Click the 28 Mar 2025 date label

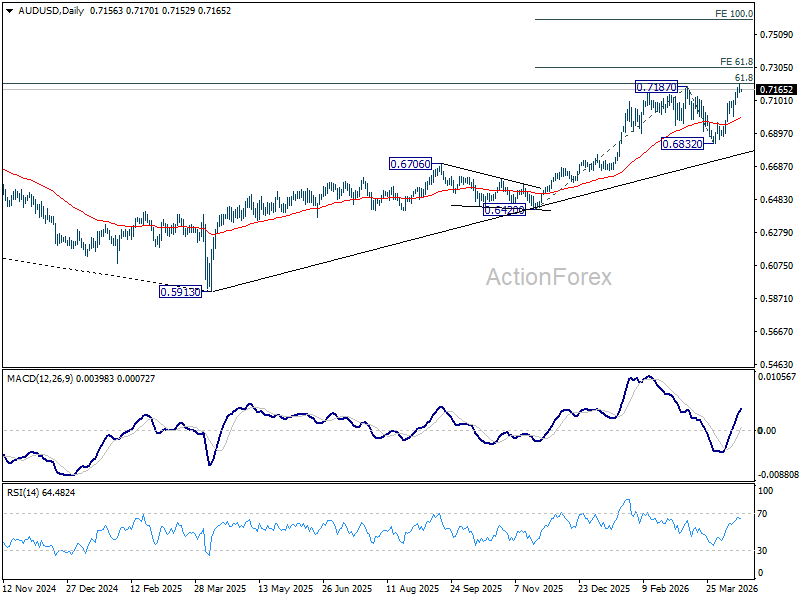pyautogui.click(x=220, y=589)
